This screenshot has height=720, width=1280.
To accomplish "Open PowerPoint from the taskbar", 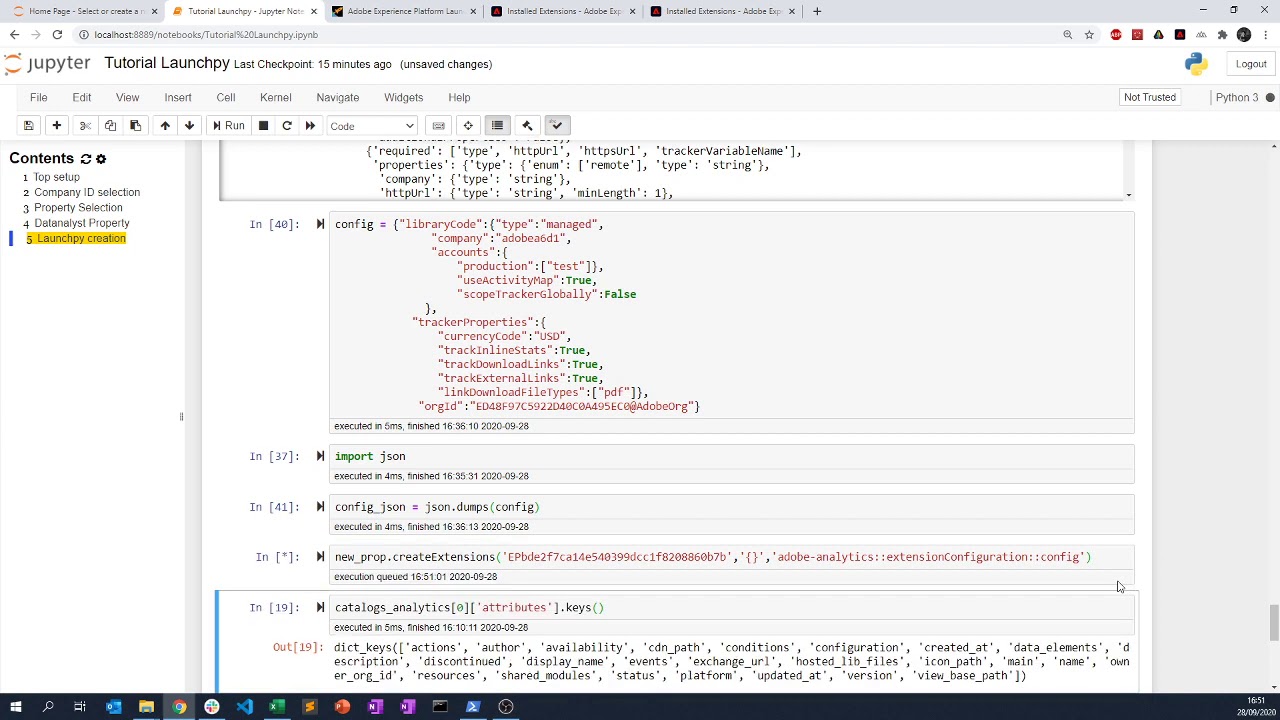I will click(x=342, y=707).
